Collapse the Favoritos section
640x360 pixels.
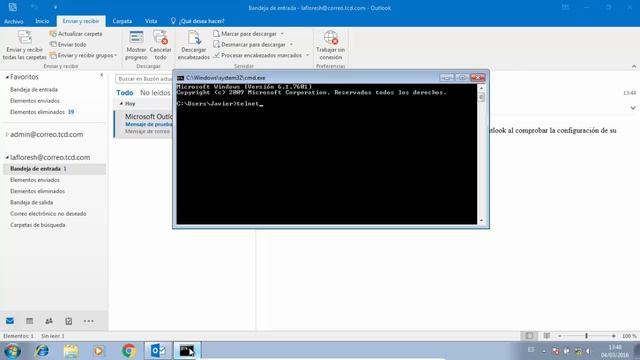[x=7, y=77]
